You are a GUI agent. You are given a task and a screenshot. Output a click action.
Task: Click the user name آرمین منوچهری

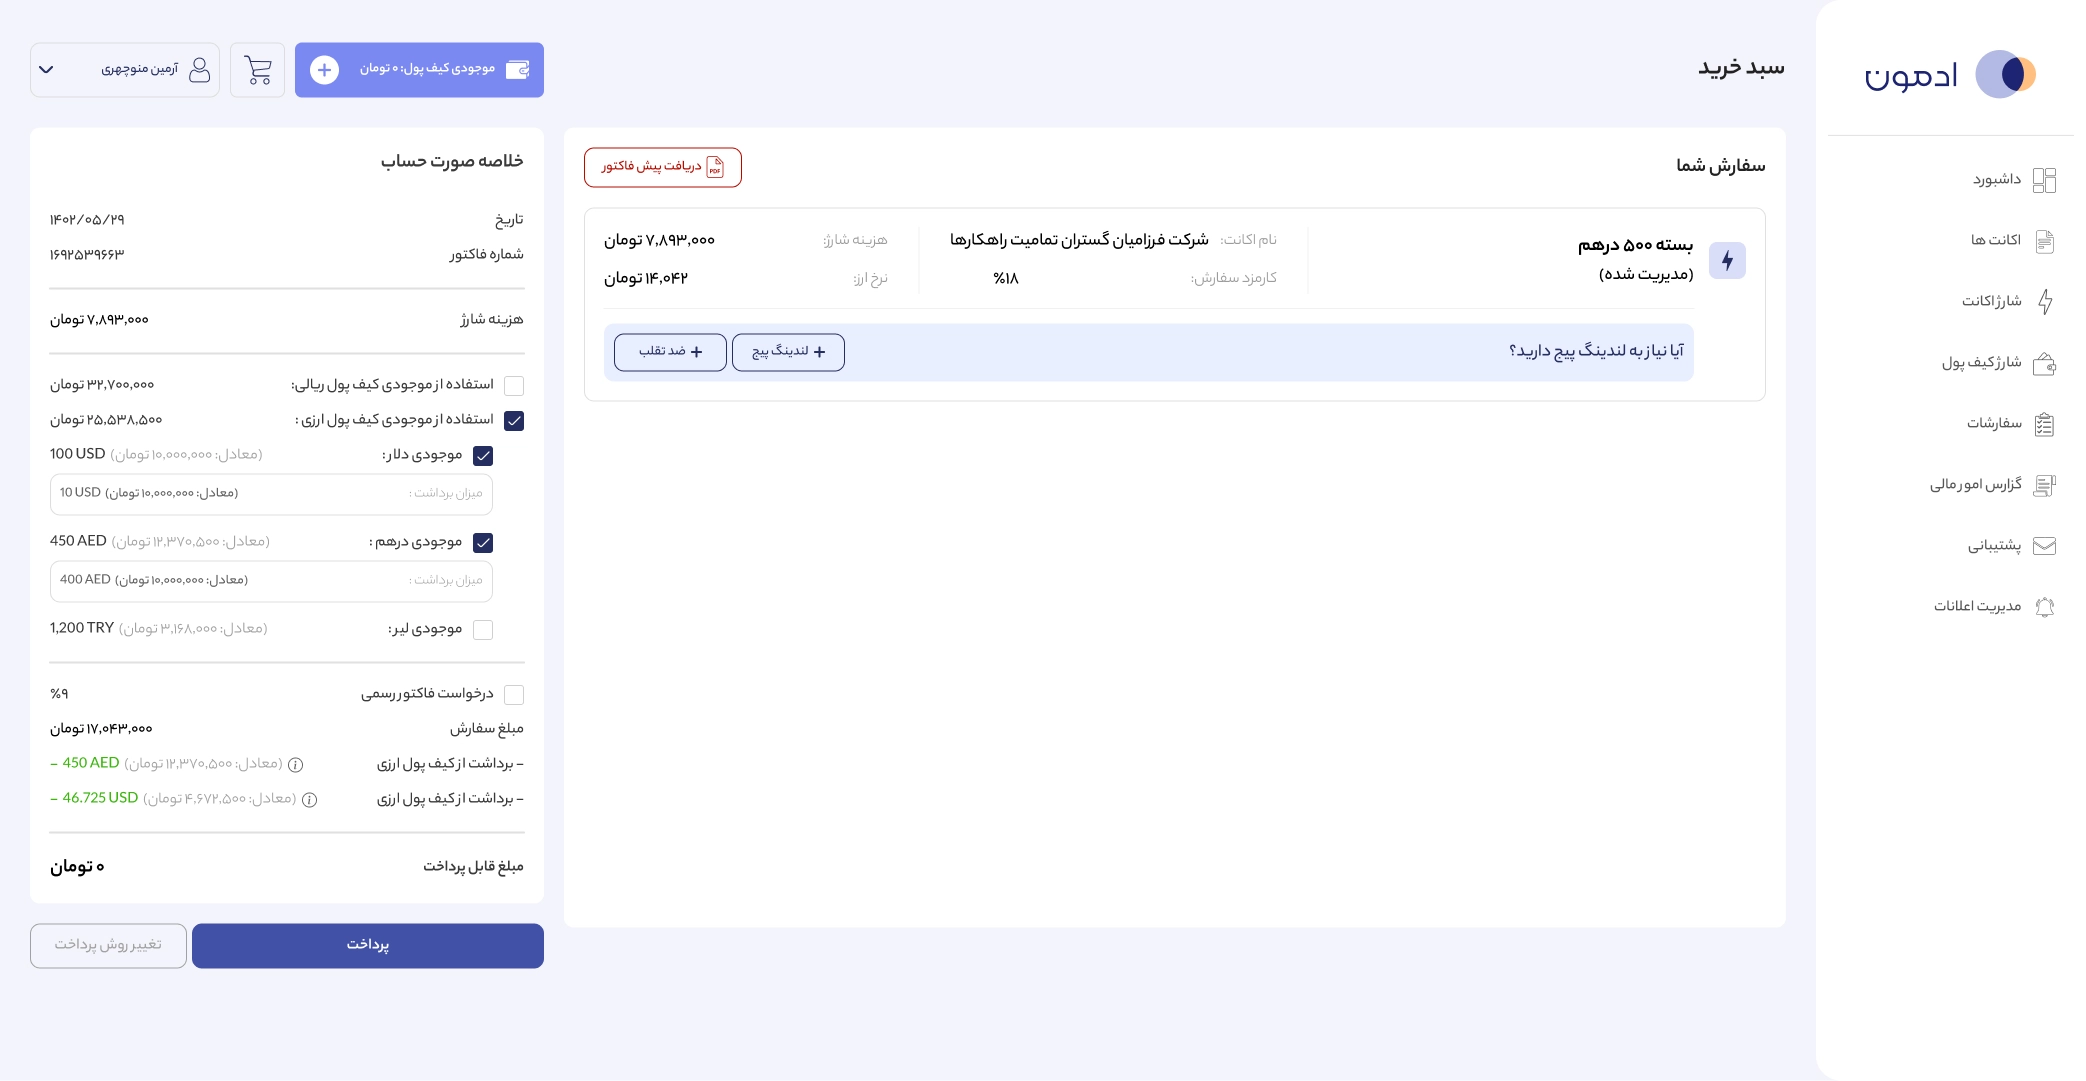click(139, 69)
